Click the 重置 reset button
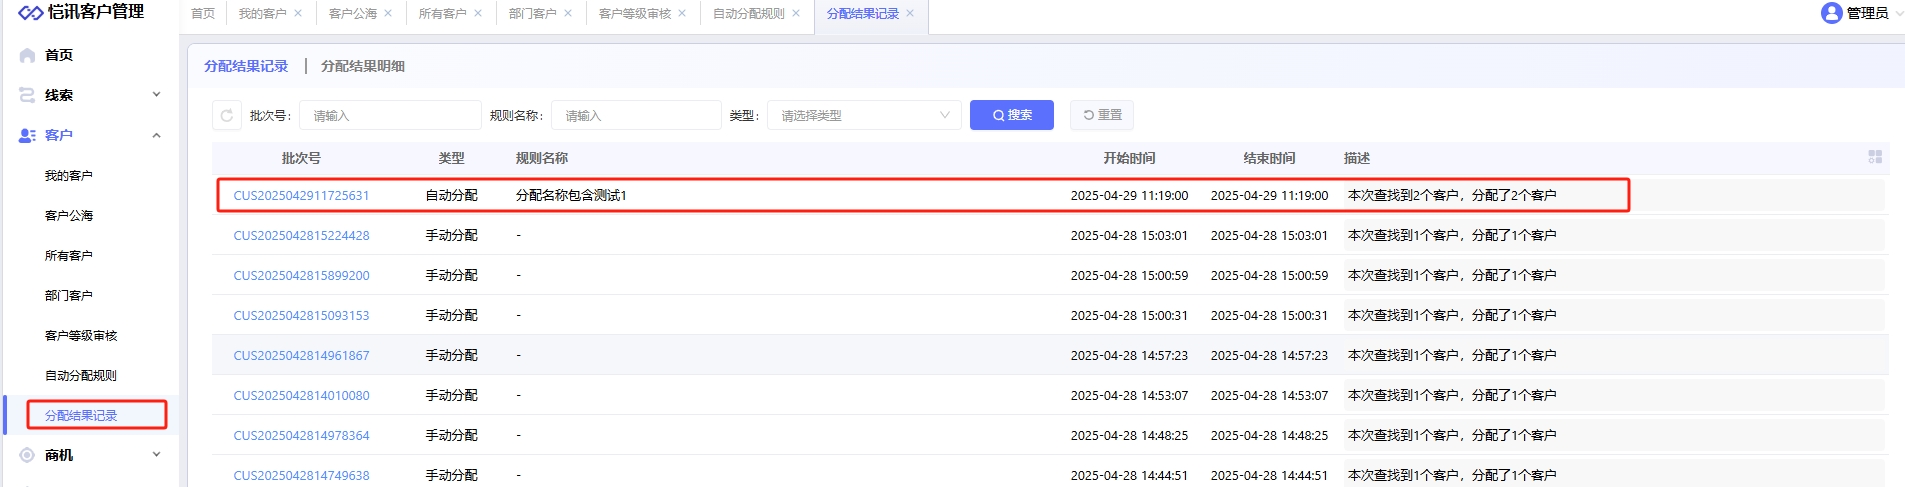Viewport: 1905px width, 487px height. coord(1101,115)
